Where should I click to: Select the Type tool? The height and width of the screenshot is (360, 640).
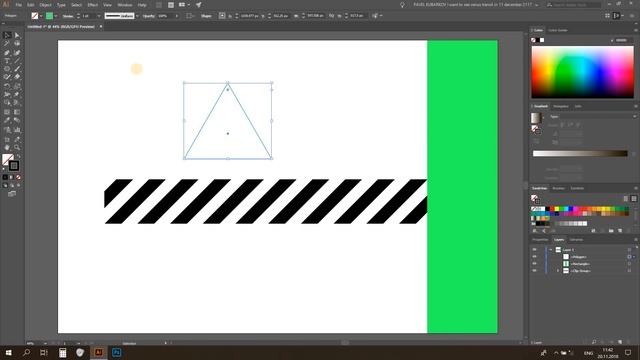pyautogui.click(x=7, y=61)
